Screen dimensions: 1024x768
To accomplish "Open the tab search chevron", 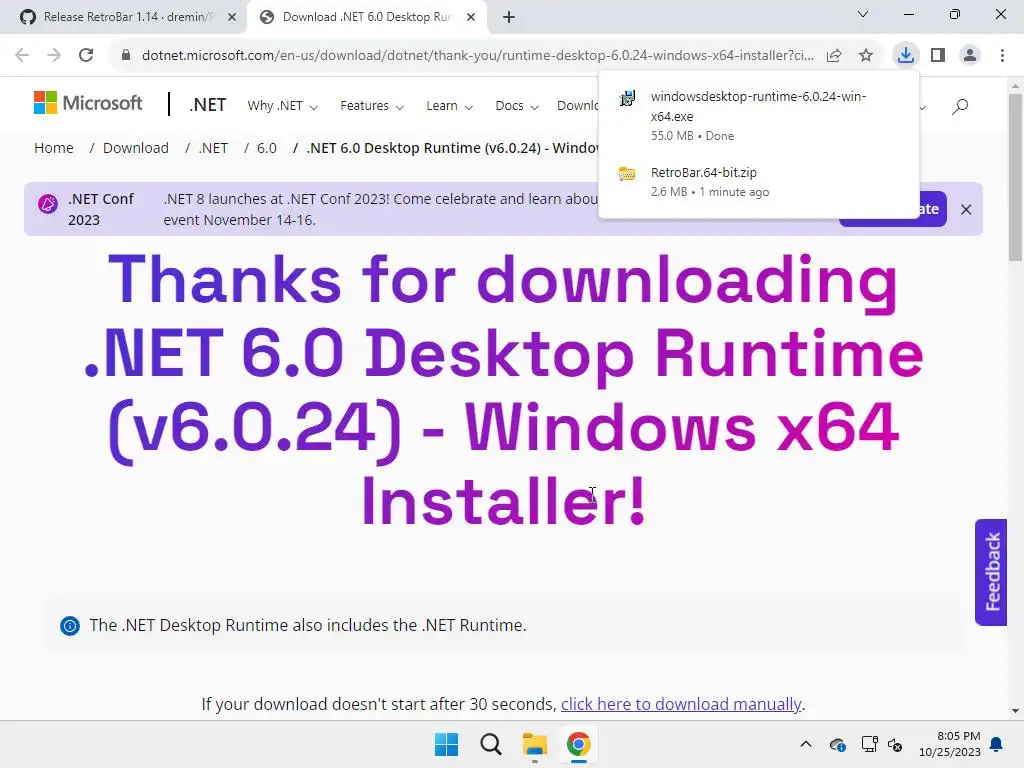I will [863, 14].
